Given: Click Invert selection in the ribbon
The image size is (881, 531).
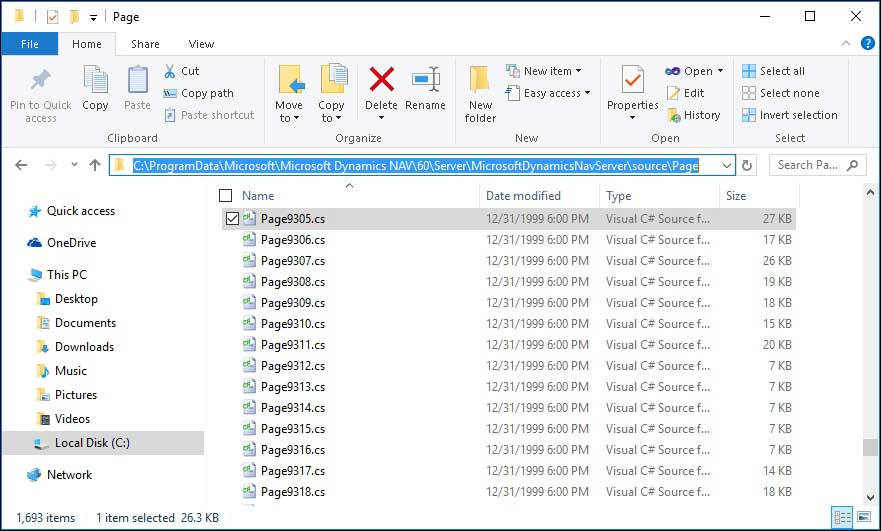Looking at the screenshot, I should (x=789, y=115).
